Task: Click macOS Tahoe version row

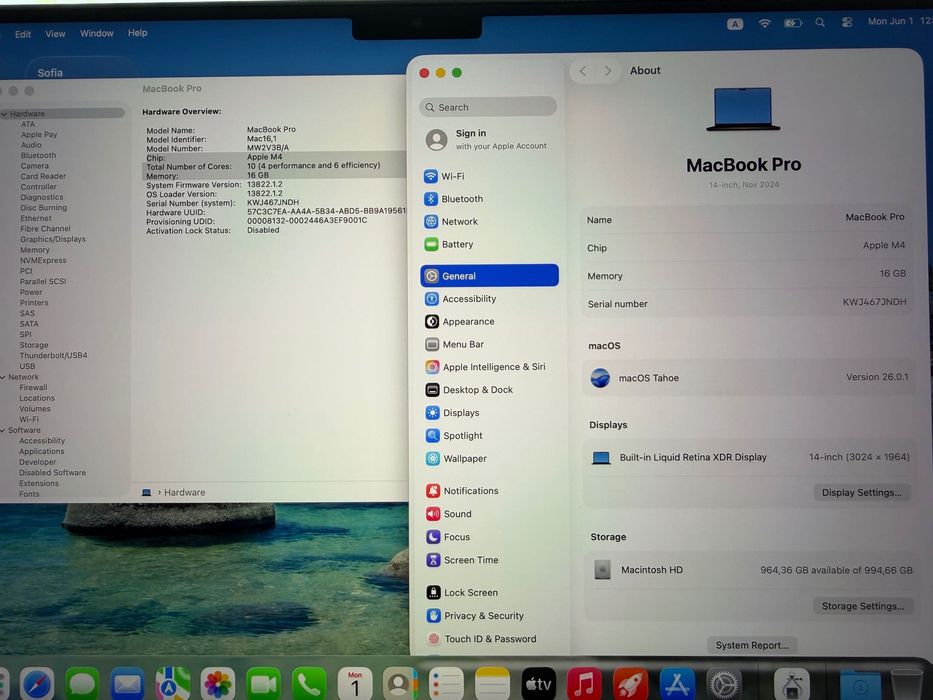Action: point(749,377)
